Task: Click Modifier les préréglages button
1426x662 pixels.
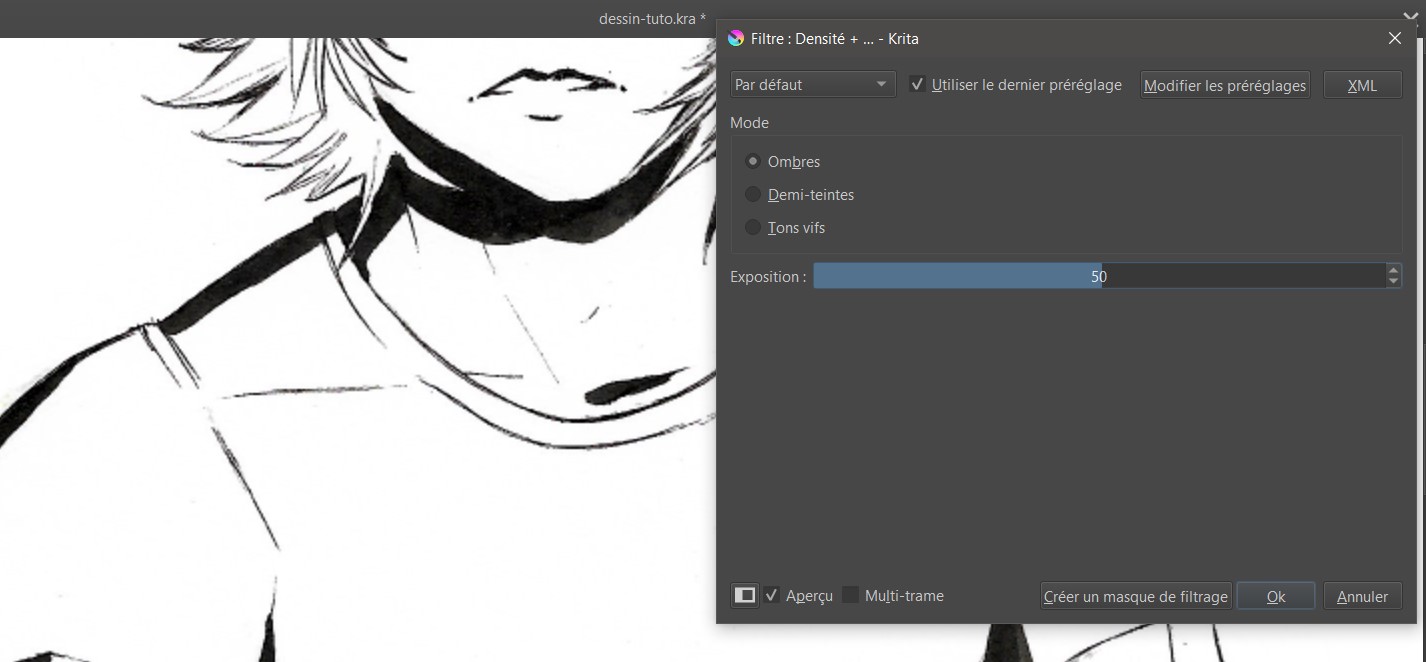Action: click(1225, 85)
